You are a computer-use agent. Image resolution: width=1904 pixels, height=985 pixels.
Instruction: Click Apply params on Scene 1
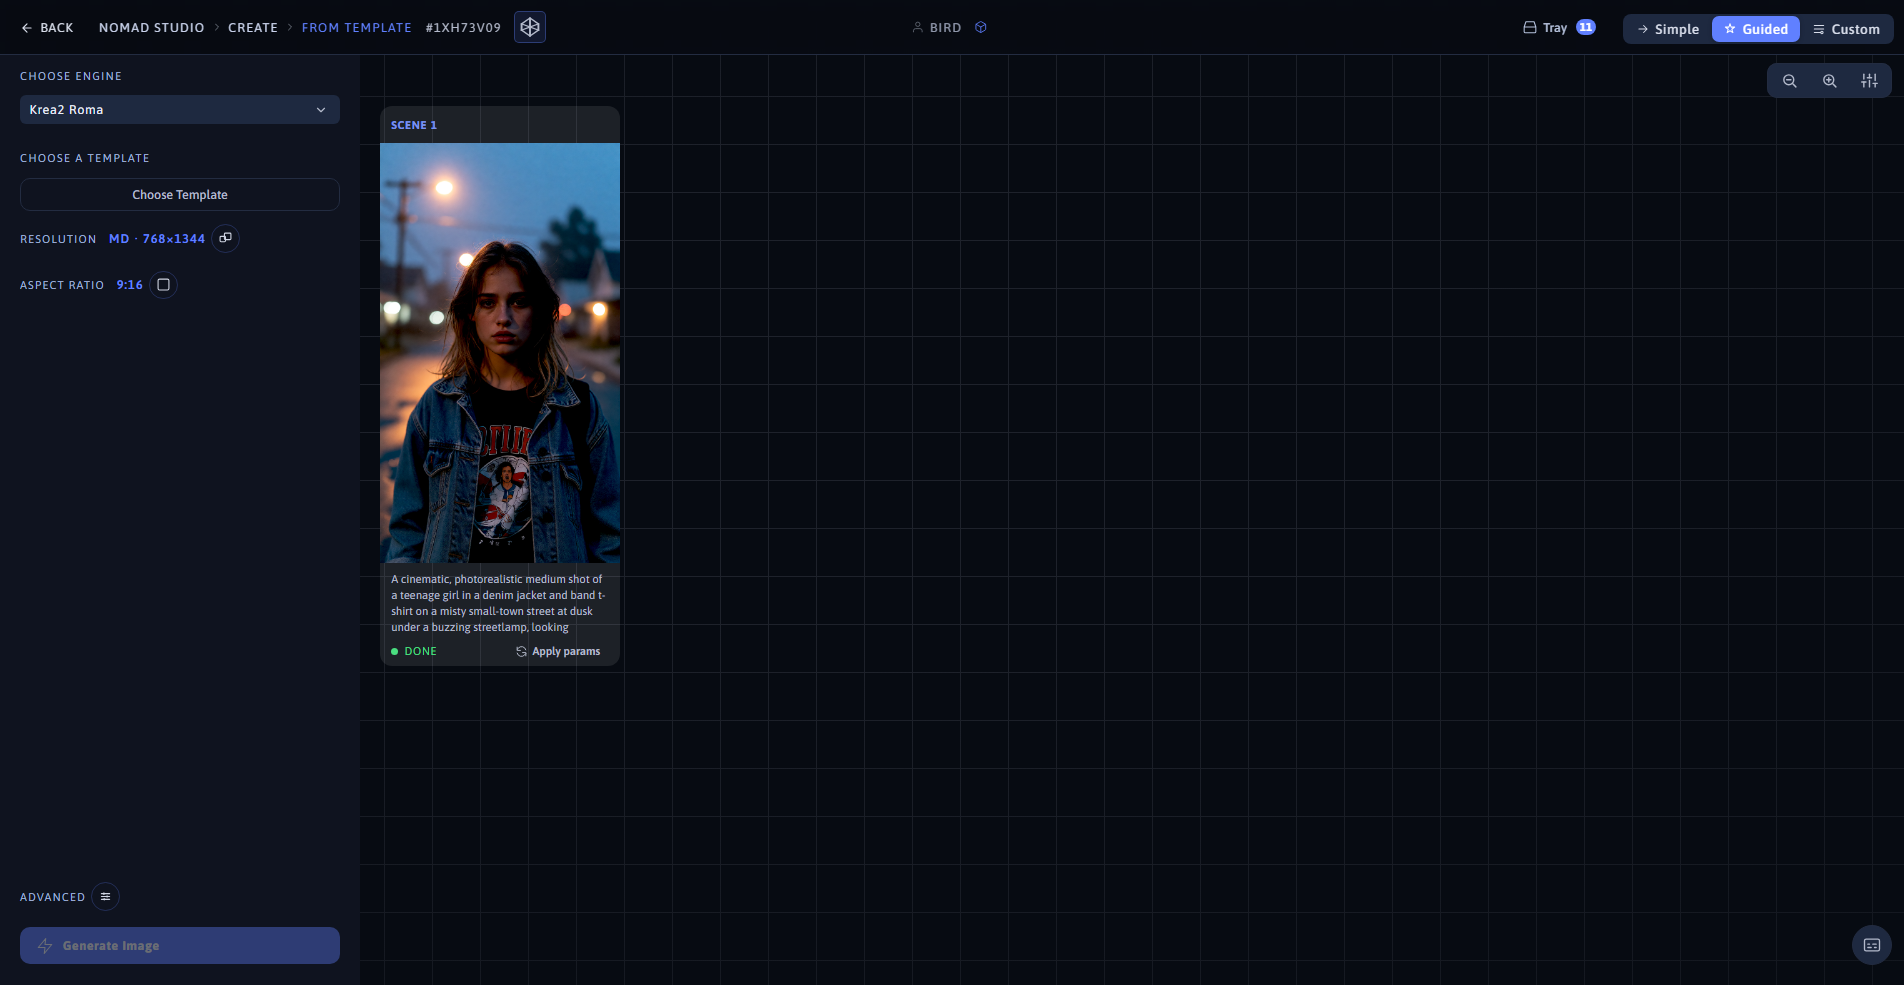pyautogui.click(x=558, y=651)
